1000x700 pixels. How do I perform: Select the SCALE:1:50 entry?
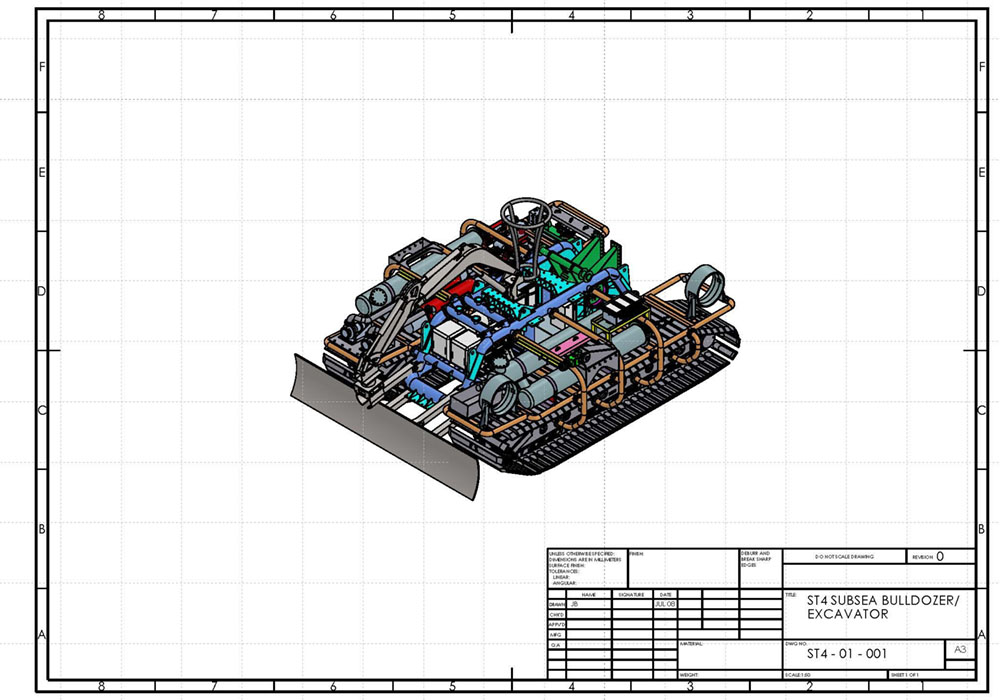pos(798,674)
